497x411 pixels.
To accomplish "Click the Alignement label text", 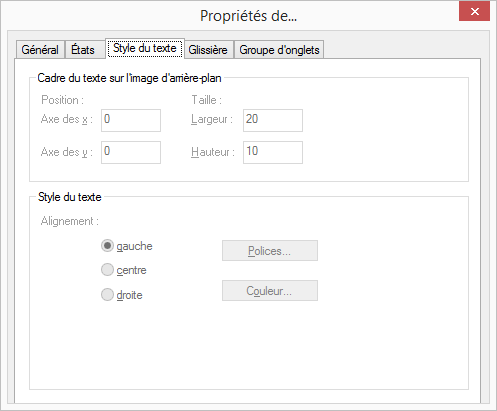I will coord(70,221).
